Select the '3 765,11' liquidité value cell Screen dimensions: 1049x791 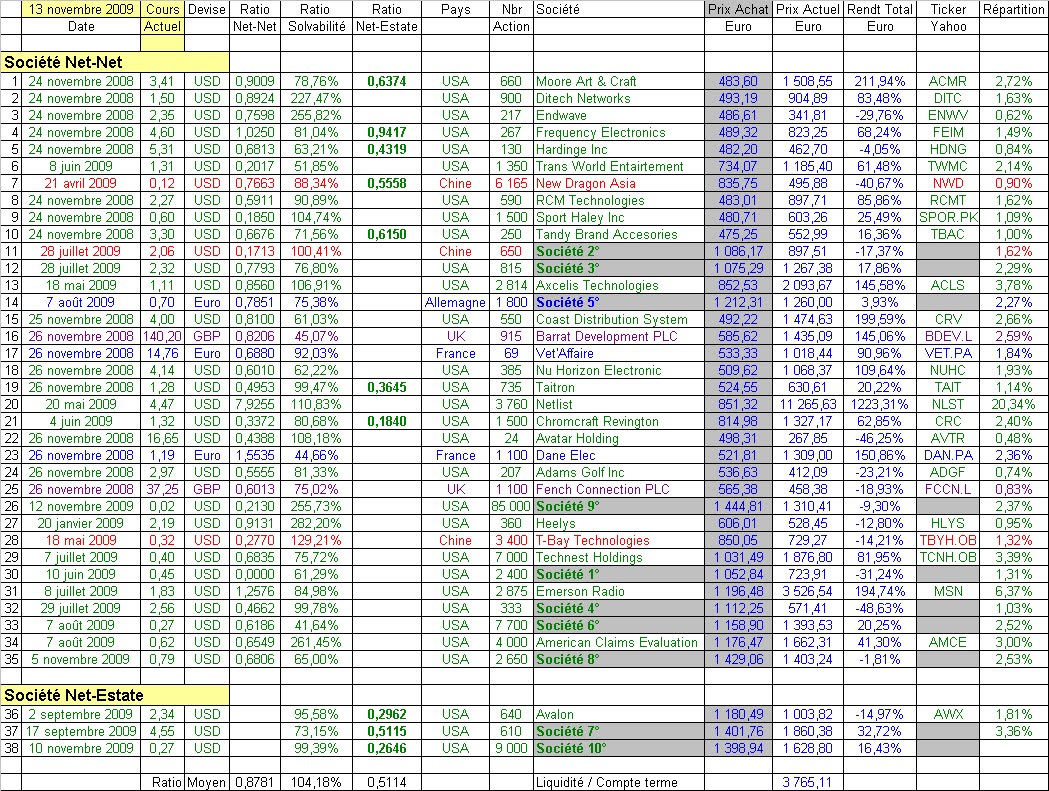[807, 782]
